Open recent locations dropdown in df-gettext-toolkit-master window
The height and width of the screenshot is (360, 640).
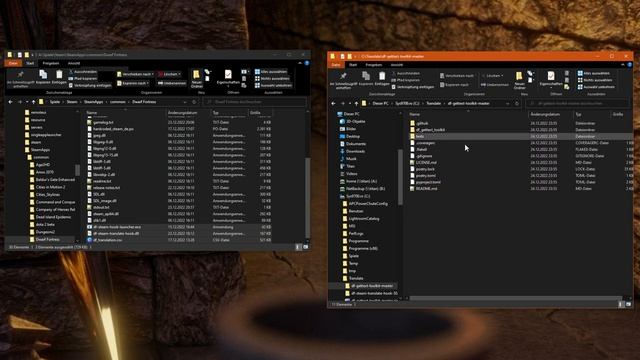[x=350, y=104]
